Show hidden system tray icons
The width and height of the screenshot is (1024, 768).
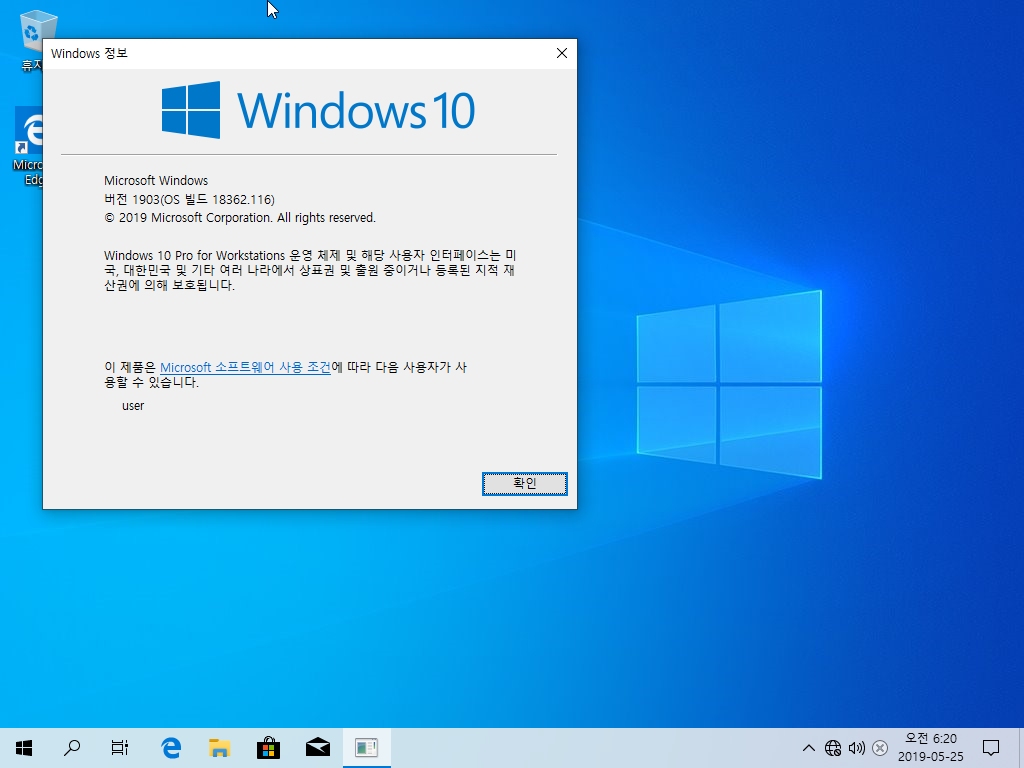point(808,748)
